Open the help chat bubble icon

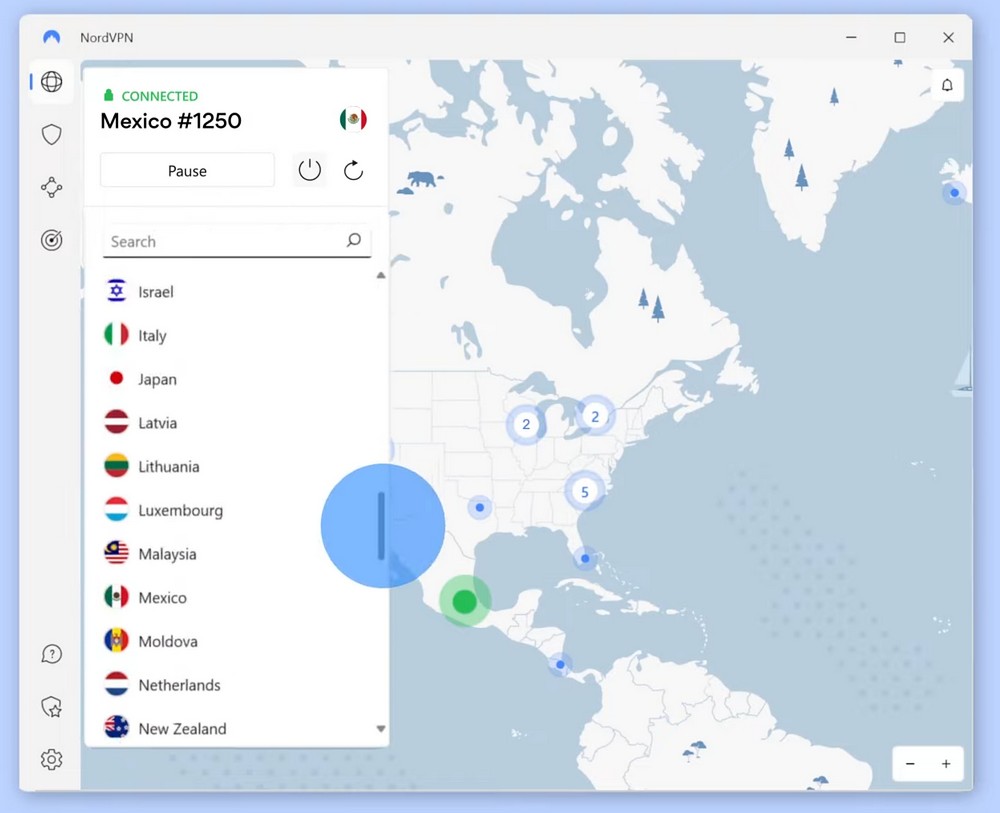tap(52, 654)
